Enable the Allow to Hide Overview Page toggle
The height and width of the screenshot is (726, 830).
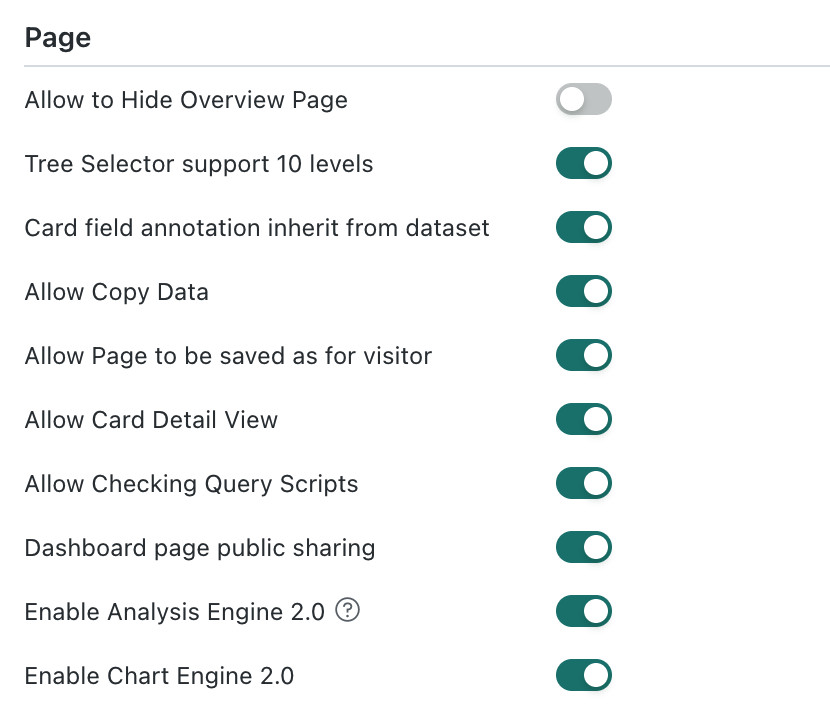click(583, 99)
